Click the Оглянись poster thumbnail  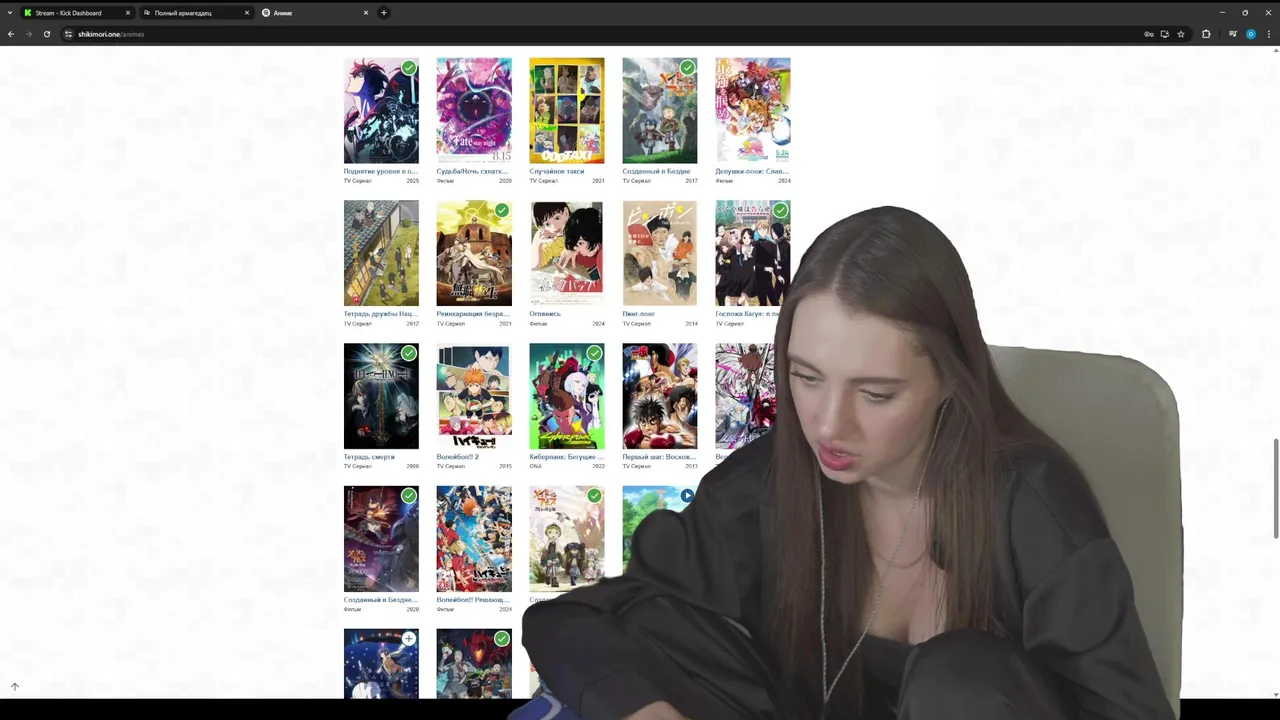(567, 253)
